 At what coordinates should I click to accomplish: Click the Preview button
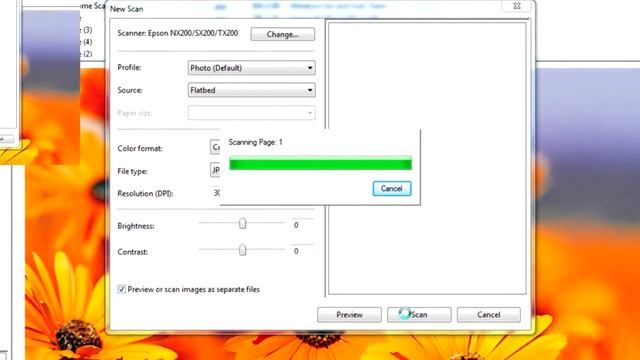[x=349, y=315]
